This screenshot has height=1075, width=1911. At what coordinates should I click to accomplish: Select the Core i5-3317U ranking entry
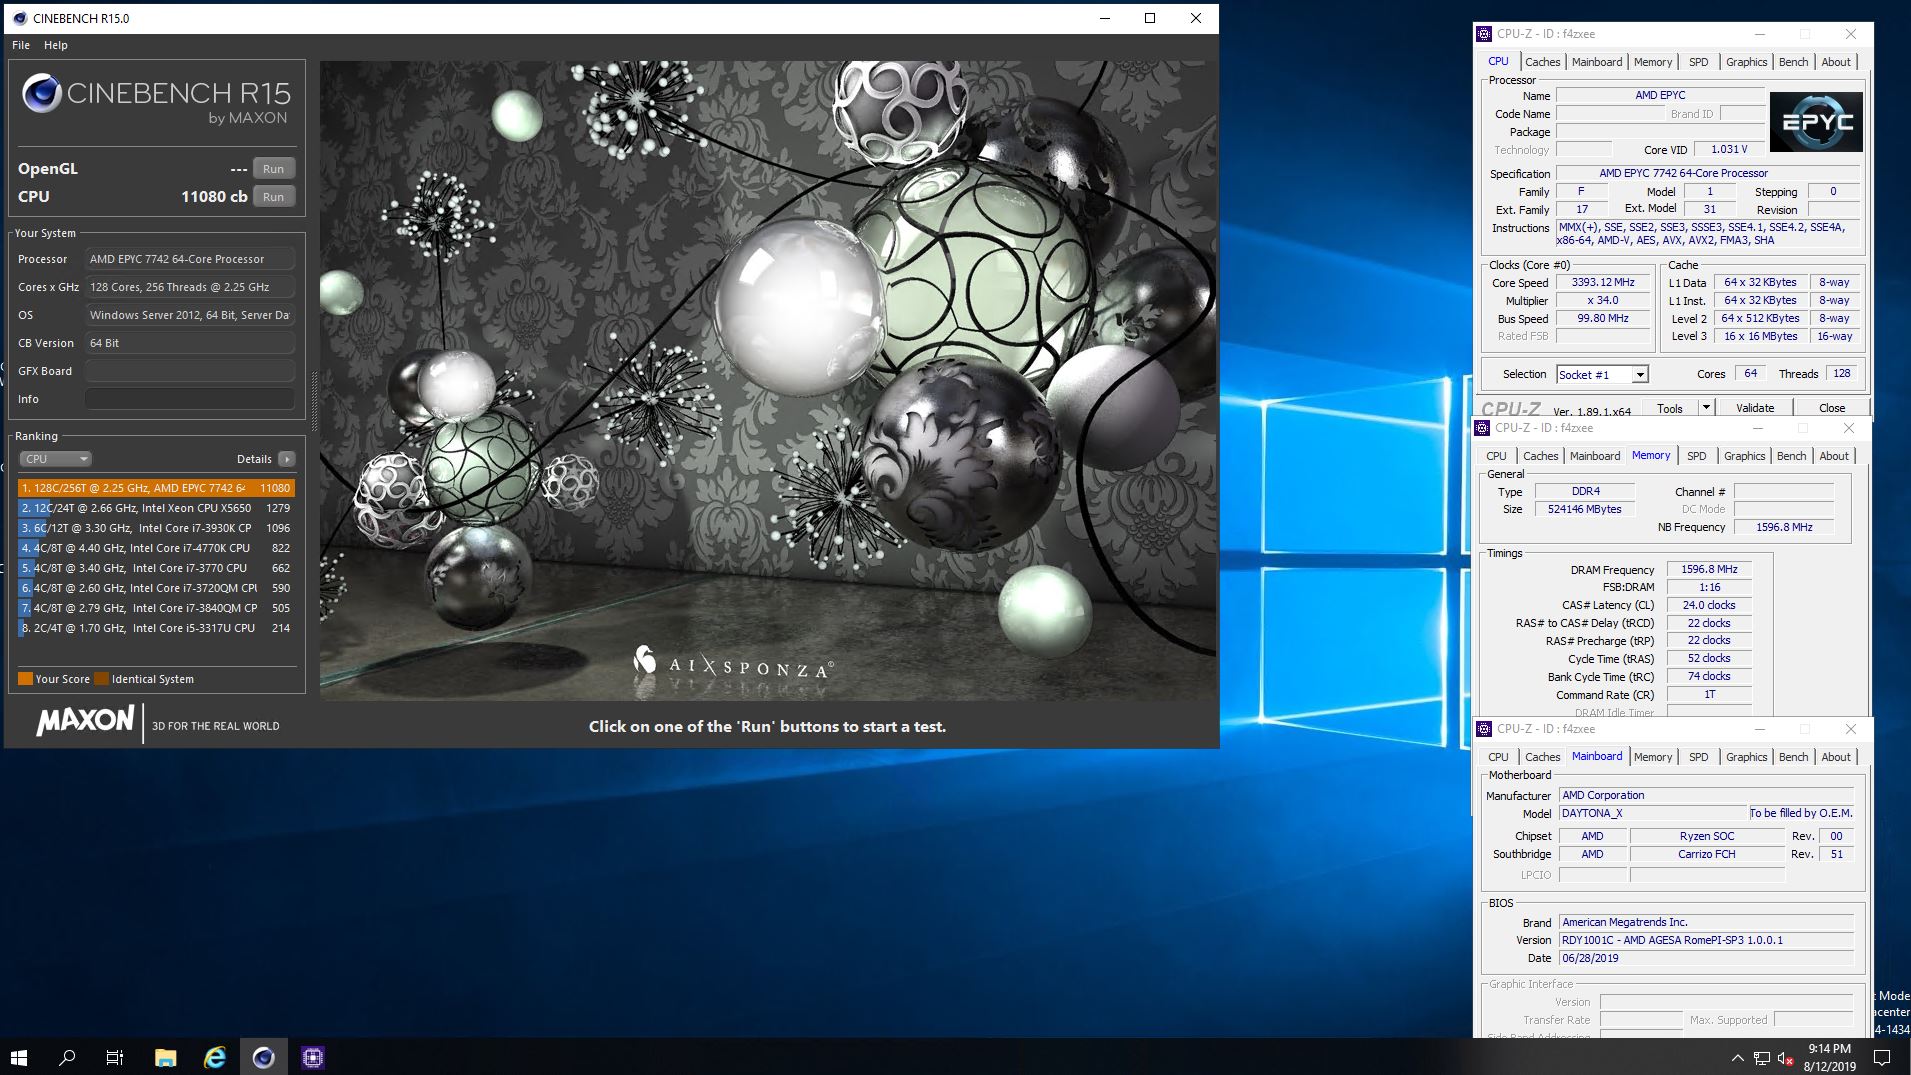[156, 628]
